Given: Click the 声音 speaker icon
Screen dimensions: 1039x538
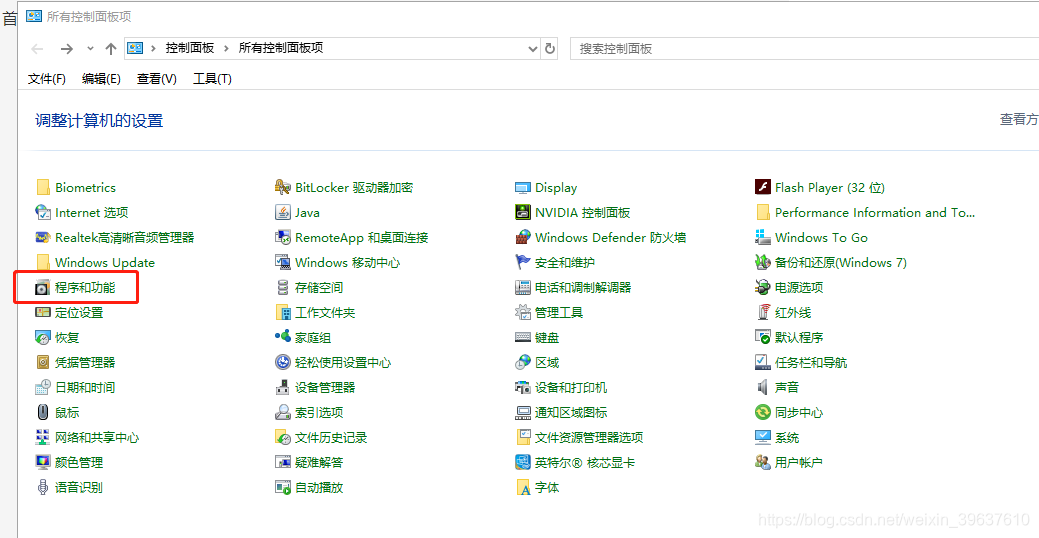Looking at the screenshot, I should 763,387.
